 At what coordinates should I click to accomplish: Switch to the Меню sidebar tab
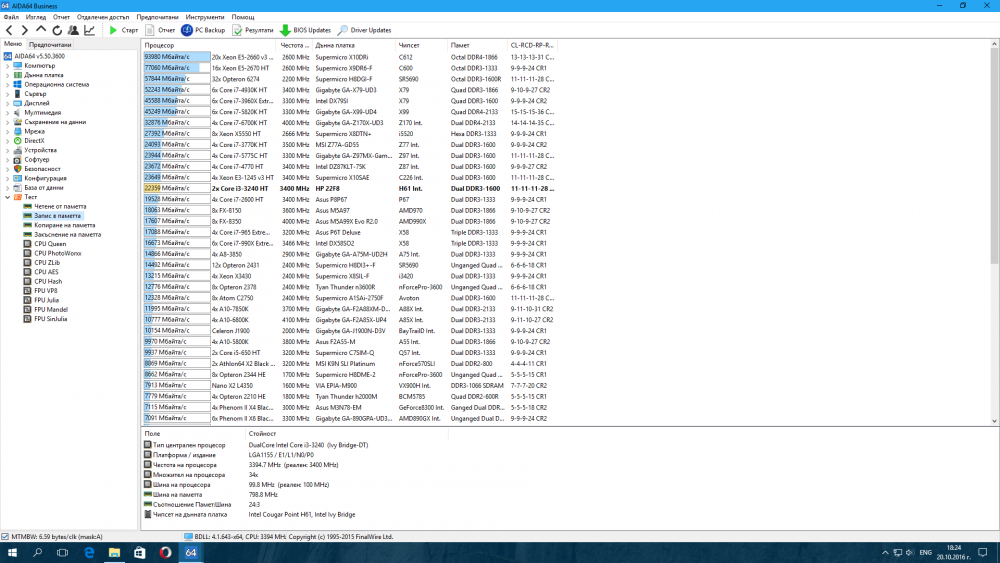[x=13, y=44]
